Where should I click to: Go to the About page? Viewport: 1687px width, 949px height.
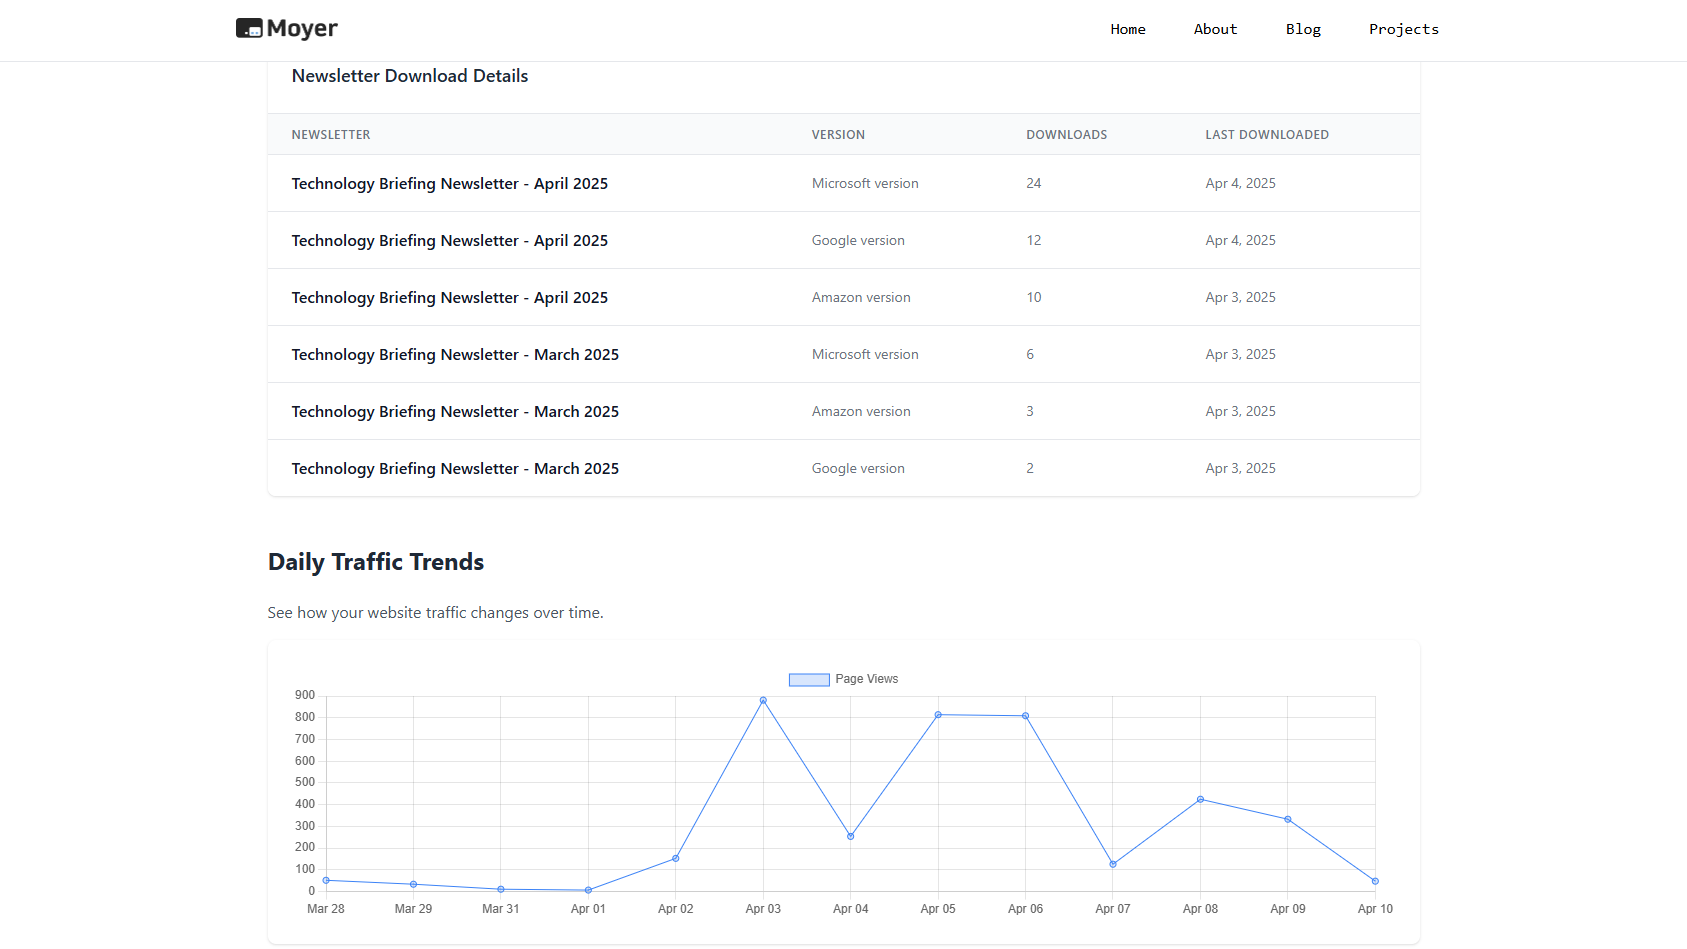(1215, 29)
